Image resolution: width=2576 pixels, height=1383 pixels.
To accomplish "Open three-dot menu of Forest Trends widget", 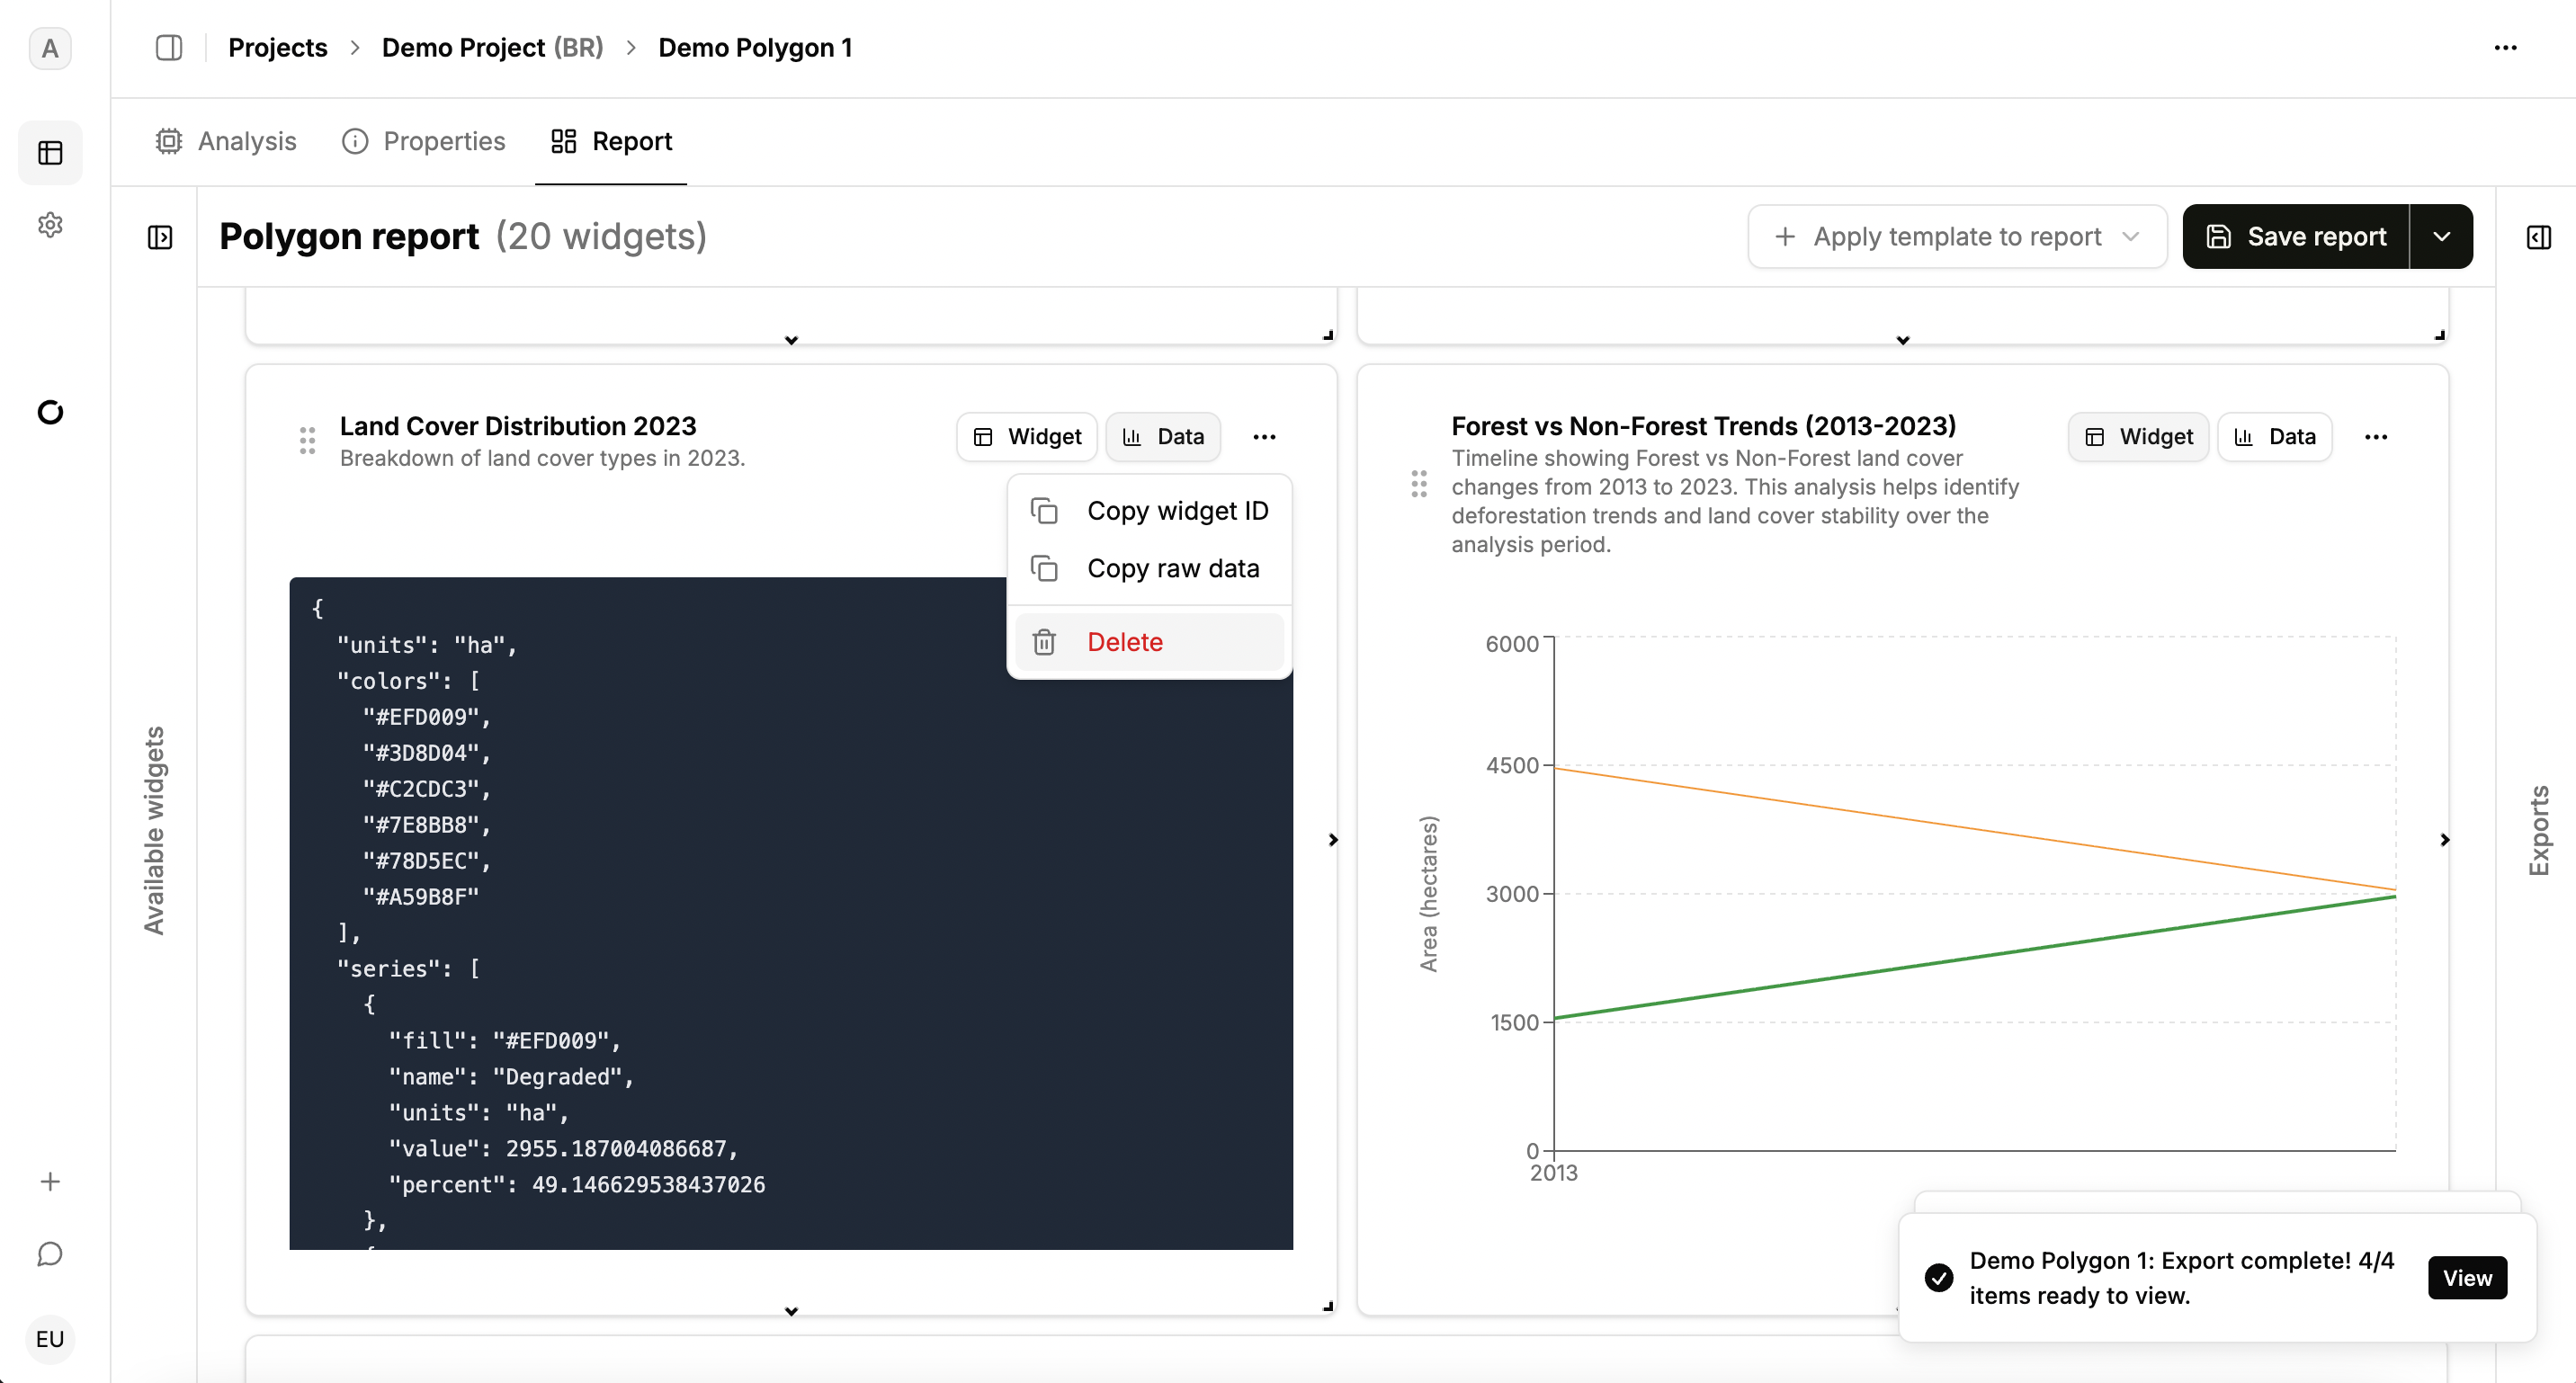I will point(2376,437).
